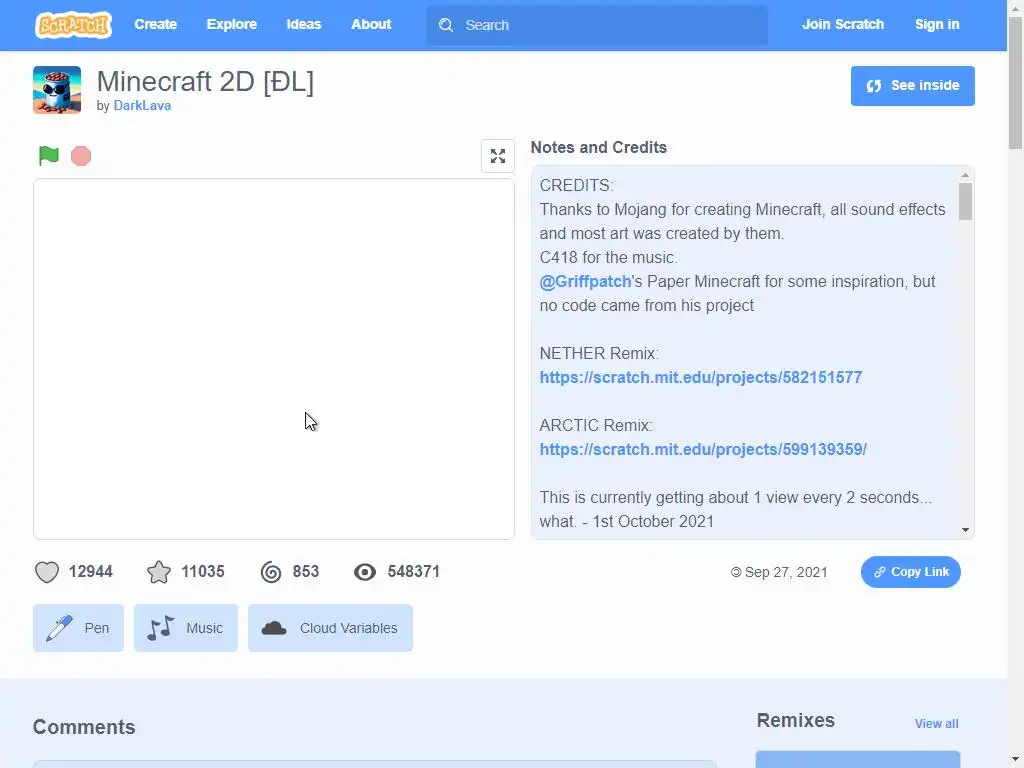Click the Comments heading
The height and width of the screenshot is (768, 1024).
tap(84, 727)
